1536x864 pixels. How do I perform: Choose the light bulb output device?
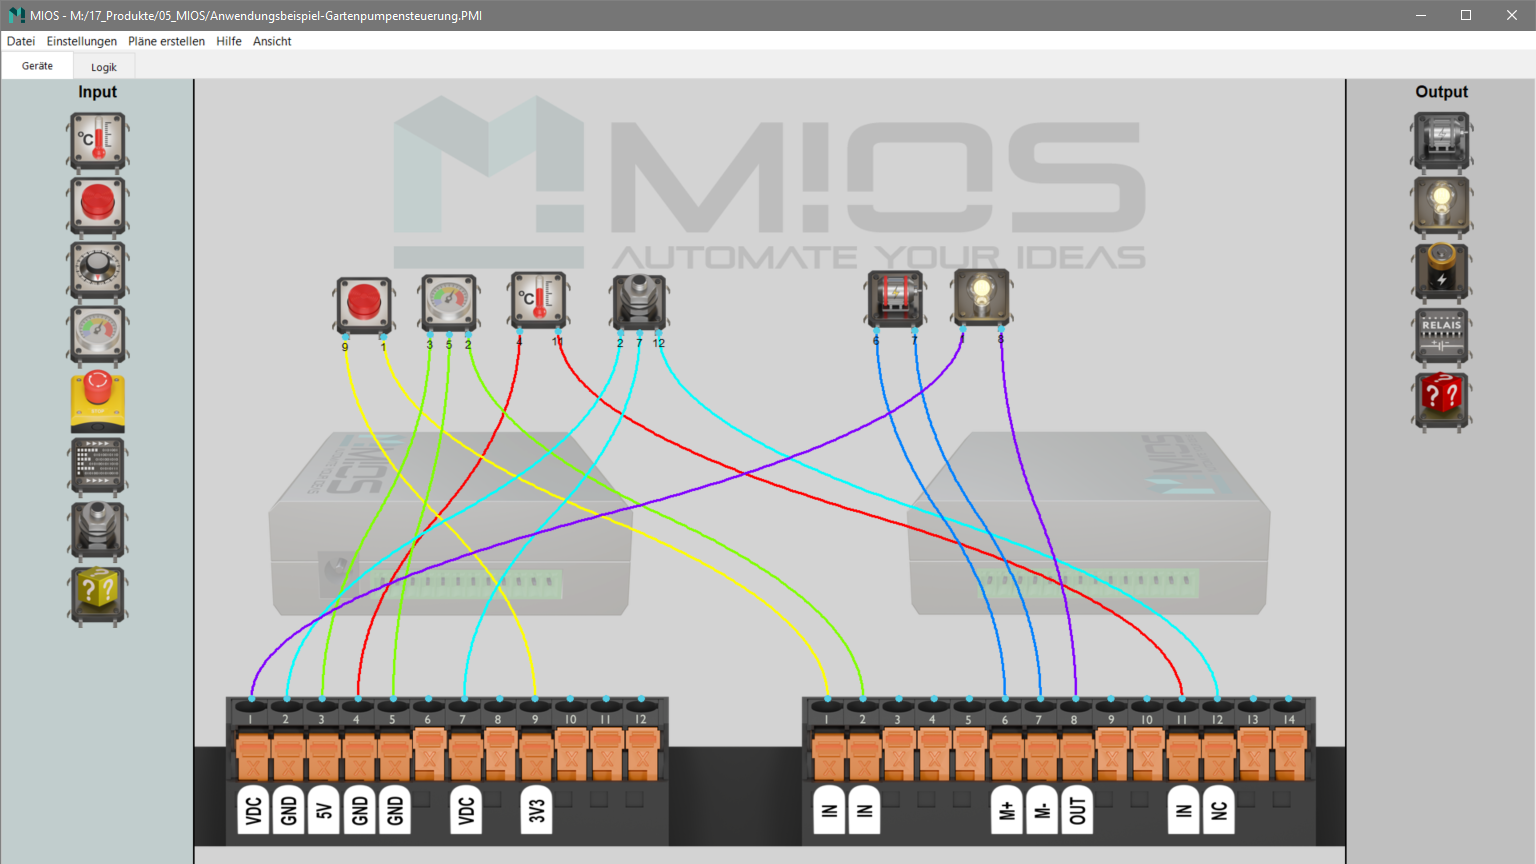coord(1441,205)
